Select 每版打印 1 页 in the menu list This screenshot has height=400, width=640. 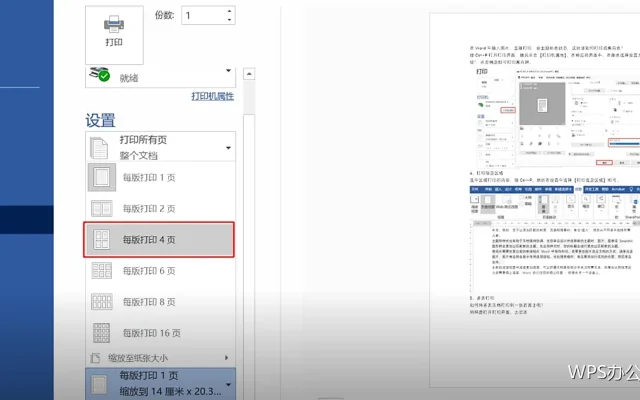pos(160,178)
